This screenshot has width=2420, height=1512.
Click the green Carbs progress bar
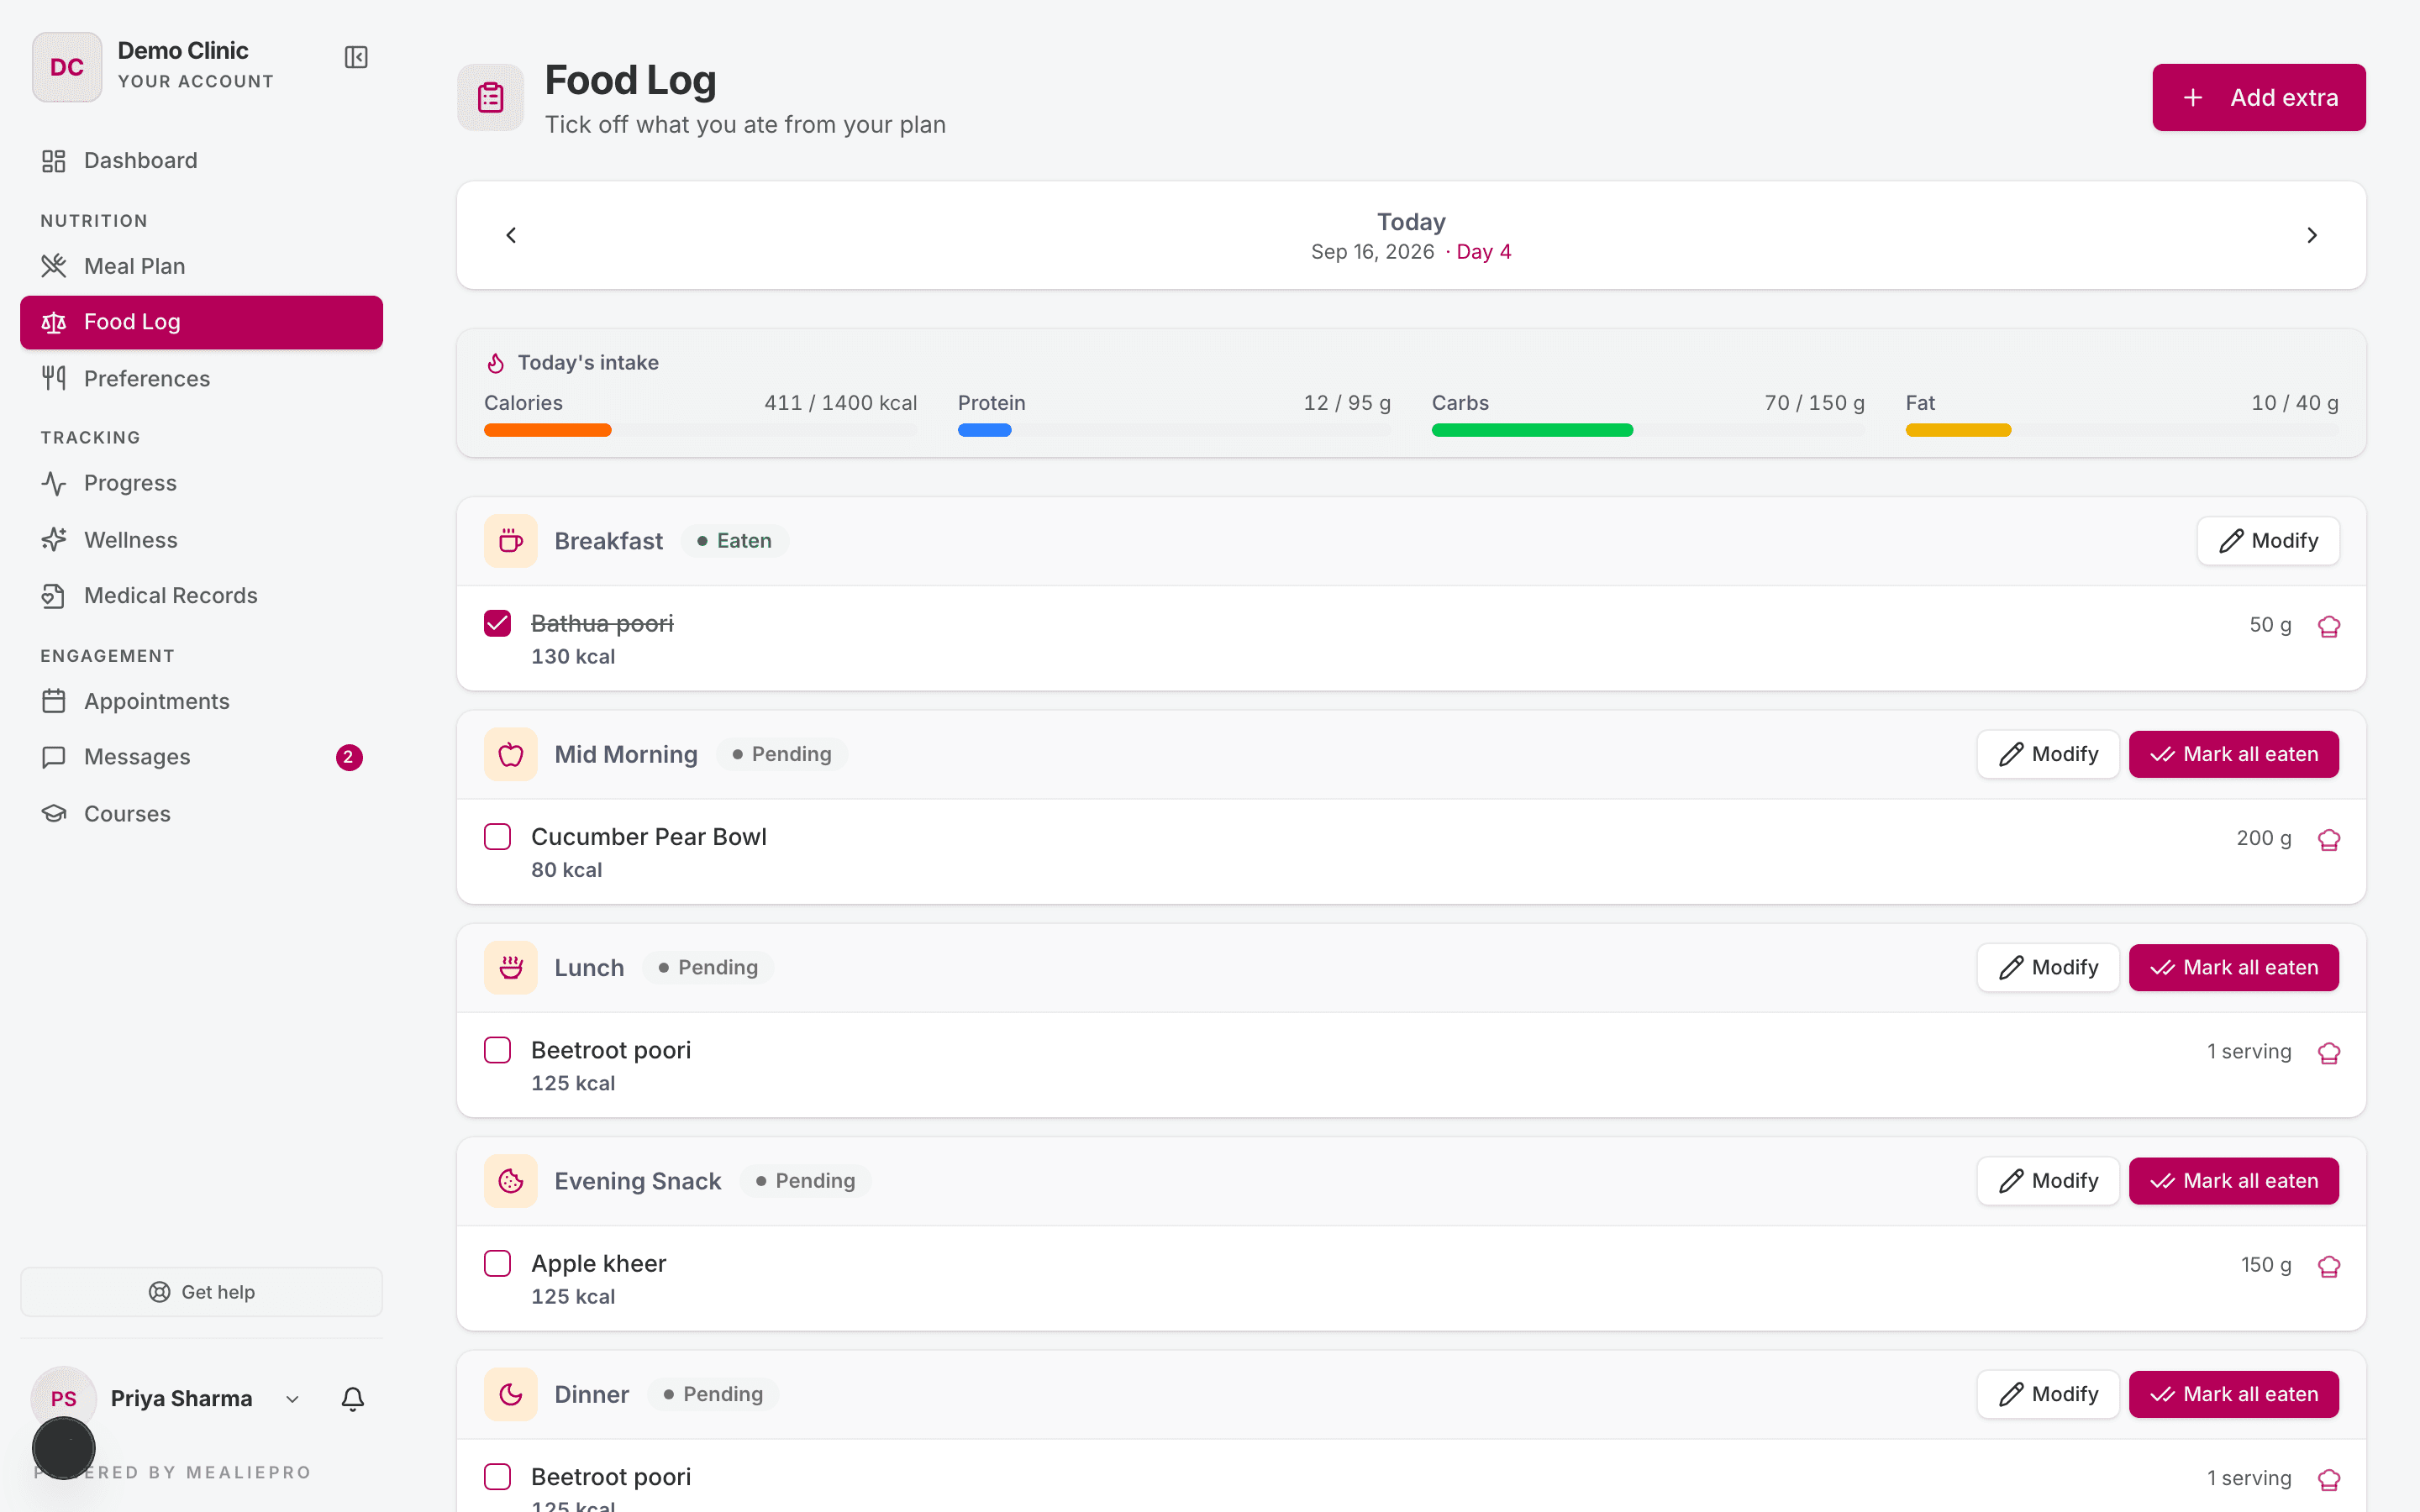[x=1532, y=430]
